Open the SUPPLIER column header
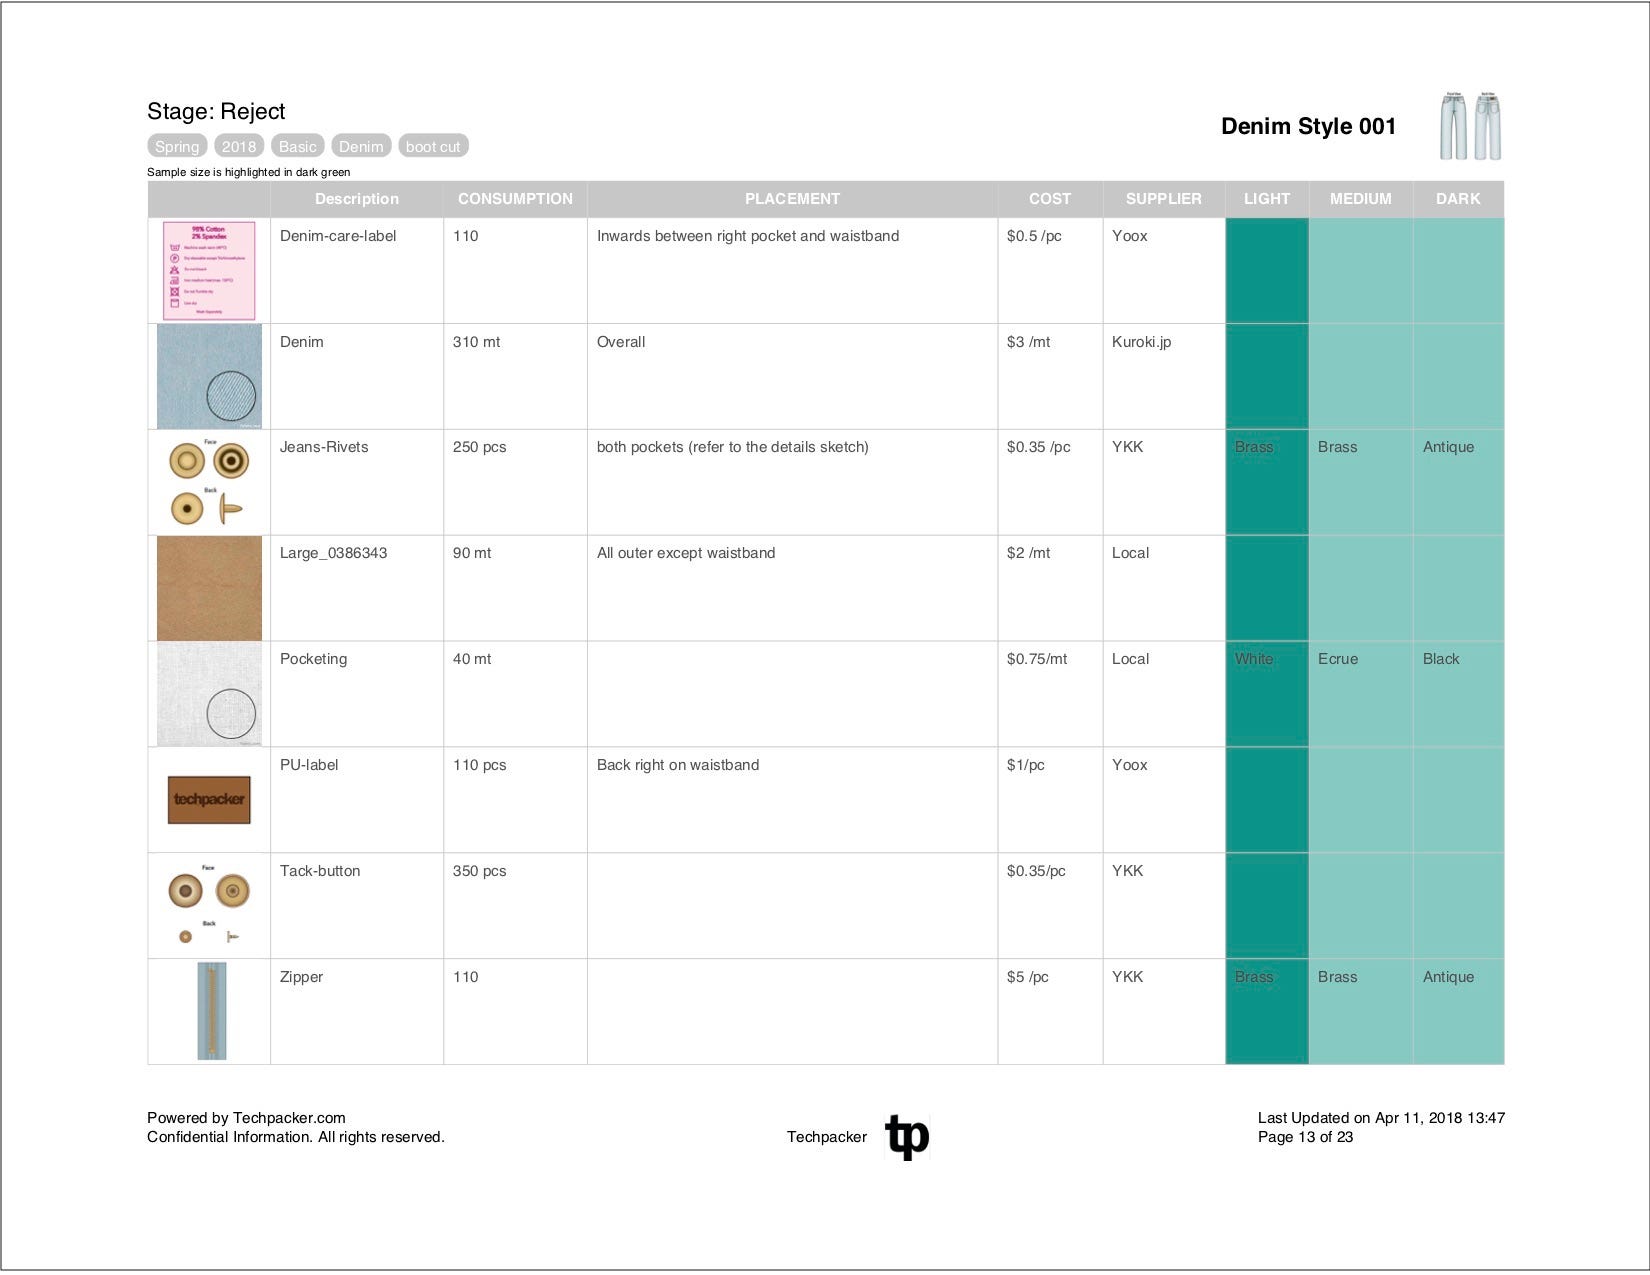 (x=1163, y=199)
